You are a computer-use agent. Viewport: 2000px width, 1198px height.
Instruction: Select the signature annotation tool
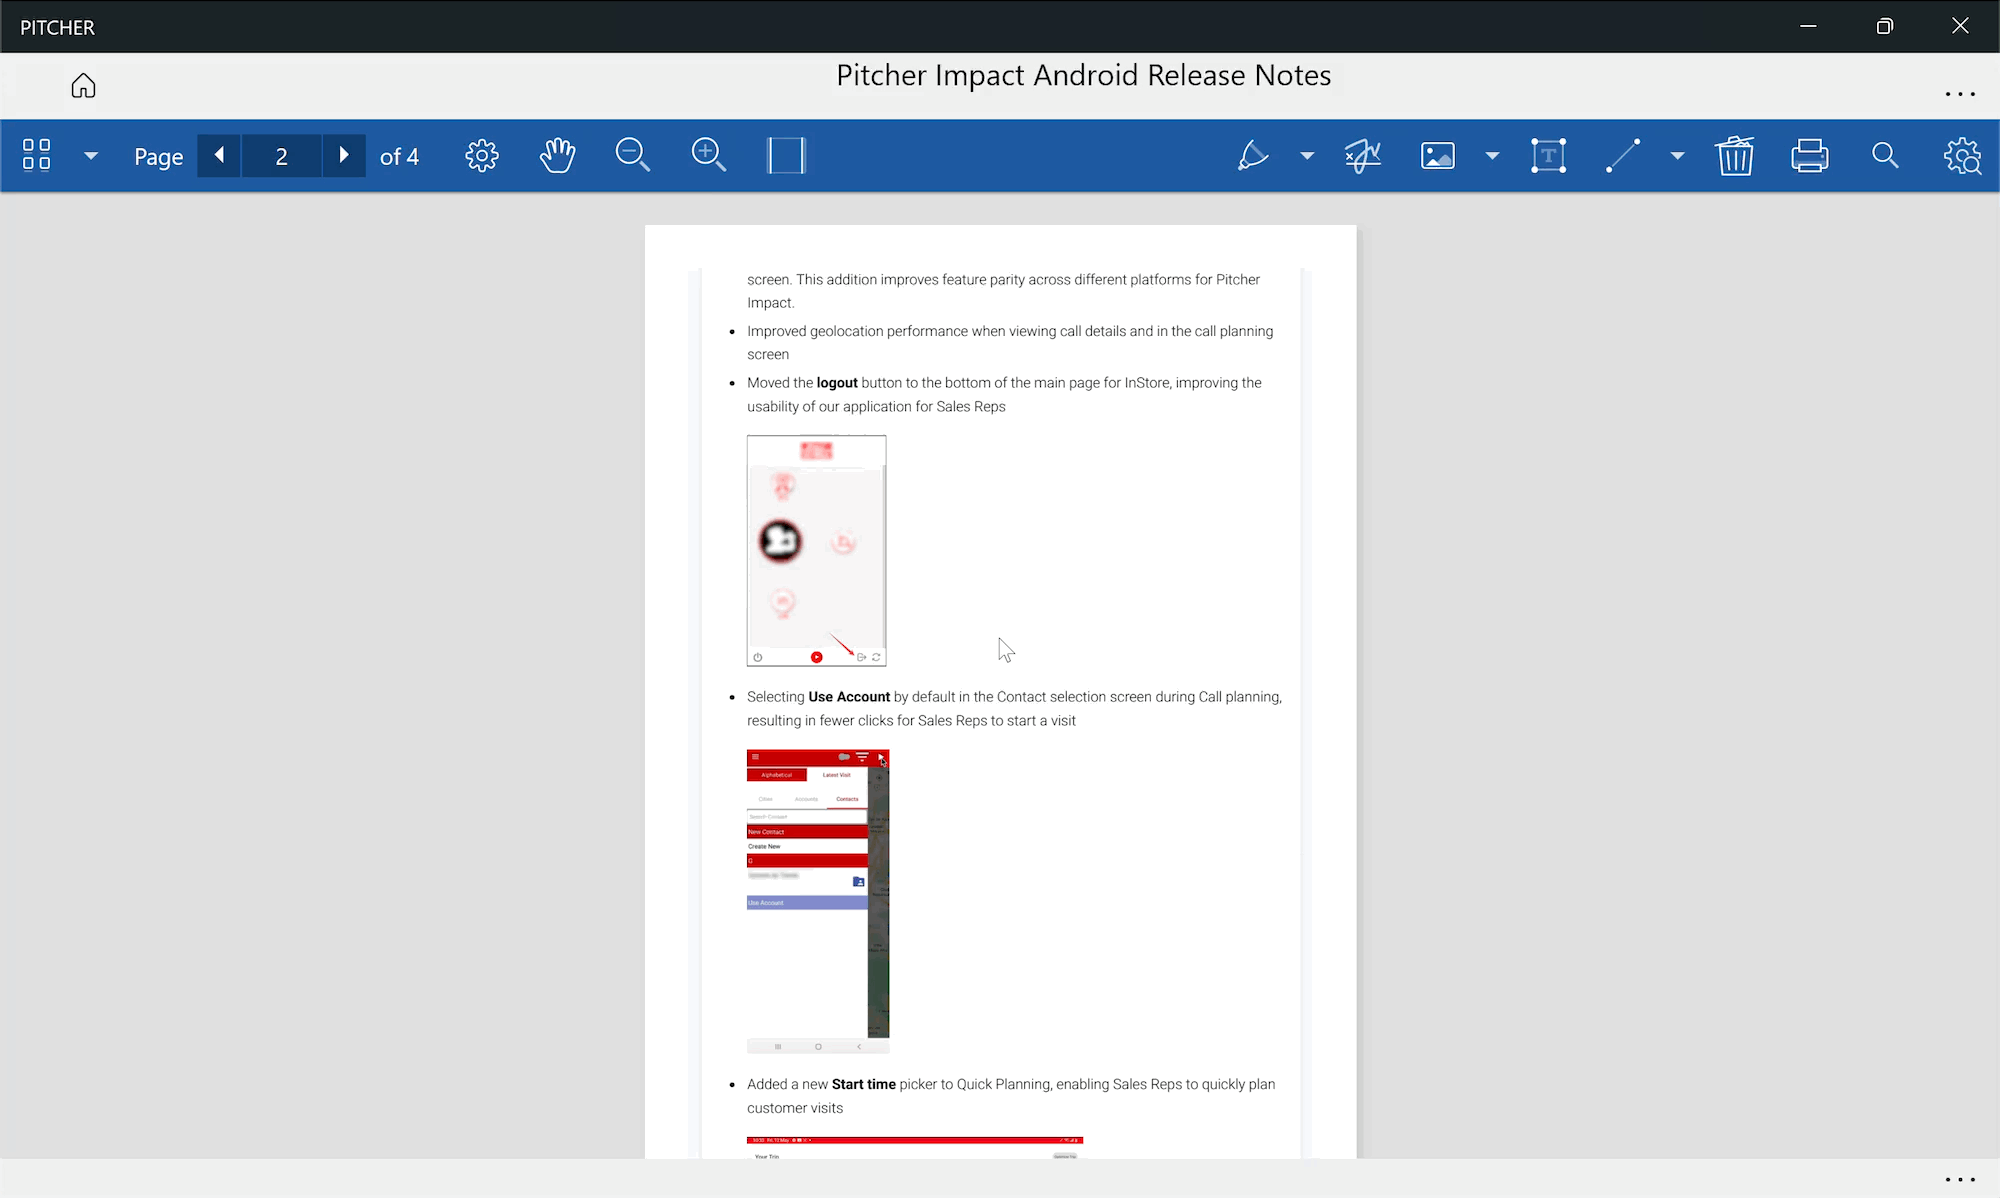(x=1363, y=155)
